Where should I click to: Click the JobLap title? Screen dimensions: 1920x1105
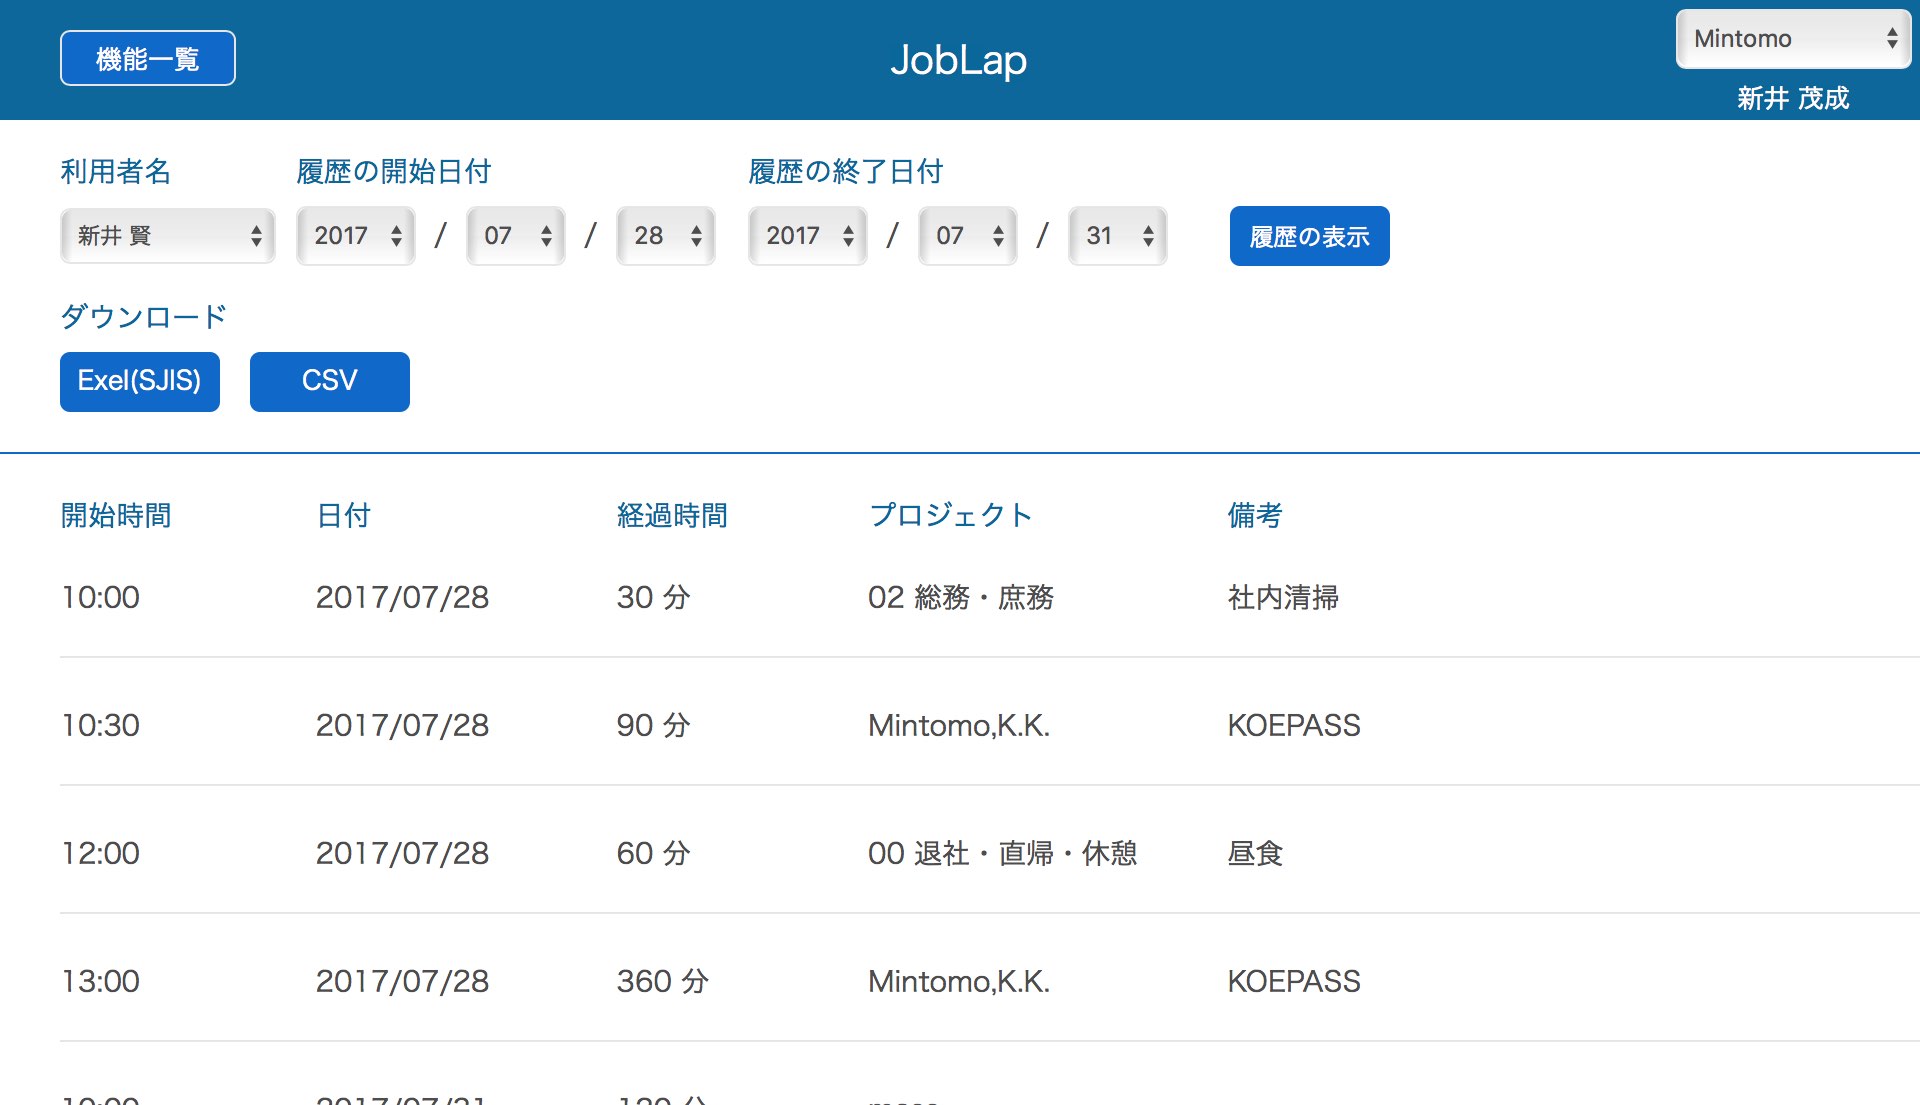[959, 60]
